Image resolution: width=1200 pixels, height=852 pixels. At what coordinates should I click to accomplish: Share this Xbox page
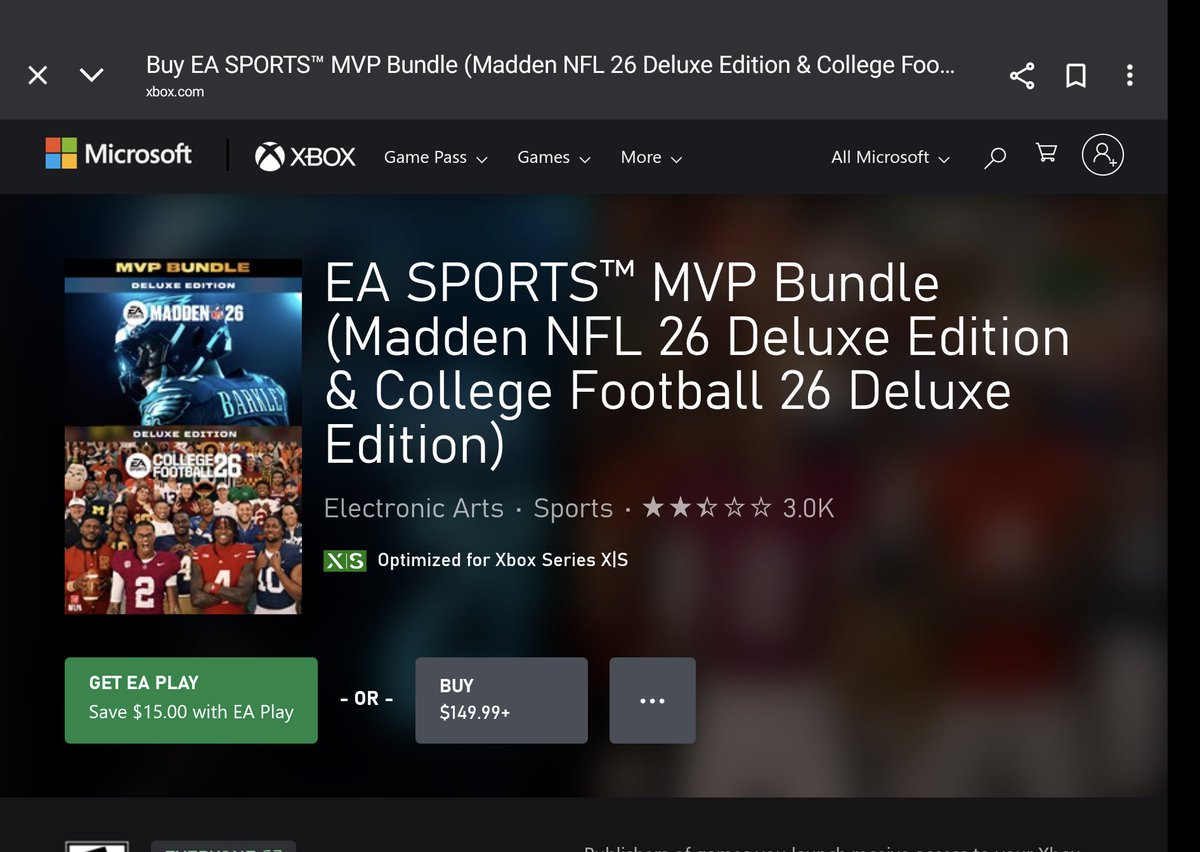pyautogui.click(x=1022, y=75)
